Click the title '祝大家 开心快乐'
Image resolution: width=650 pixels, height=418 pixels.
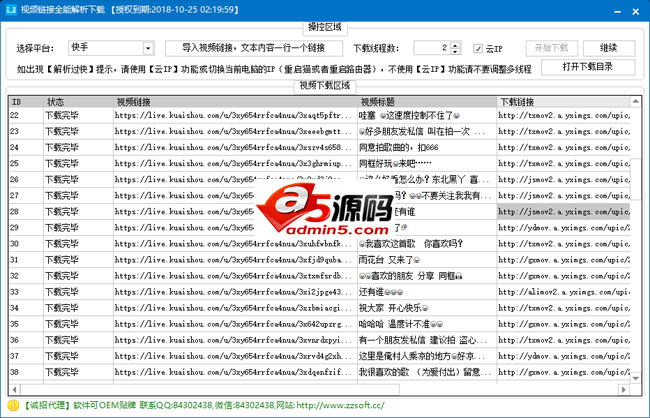pyautogui.click(x=393, y=308)
